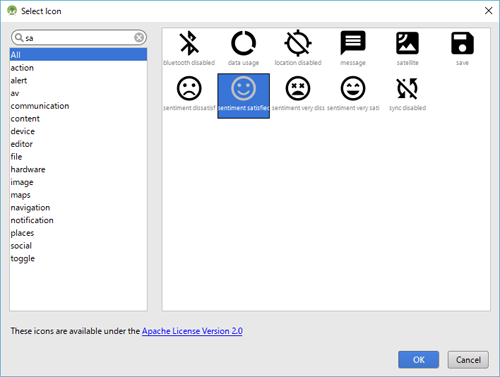This screenshot has width=500, height=377.
Task: Select the toggle category
Action: (78, 258)
